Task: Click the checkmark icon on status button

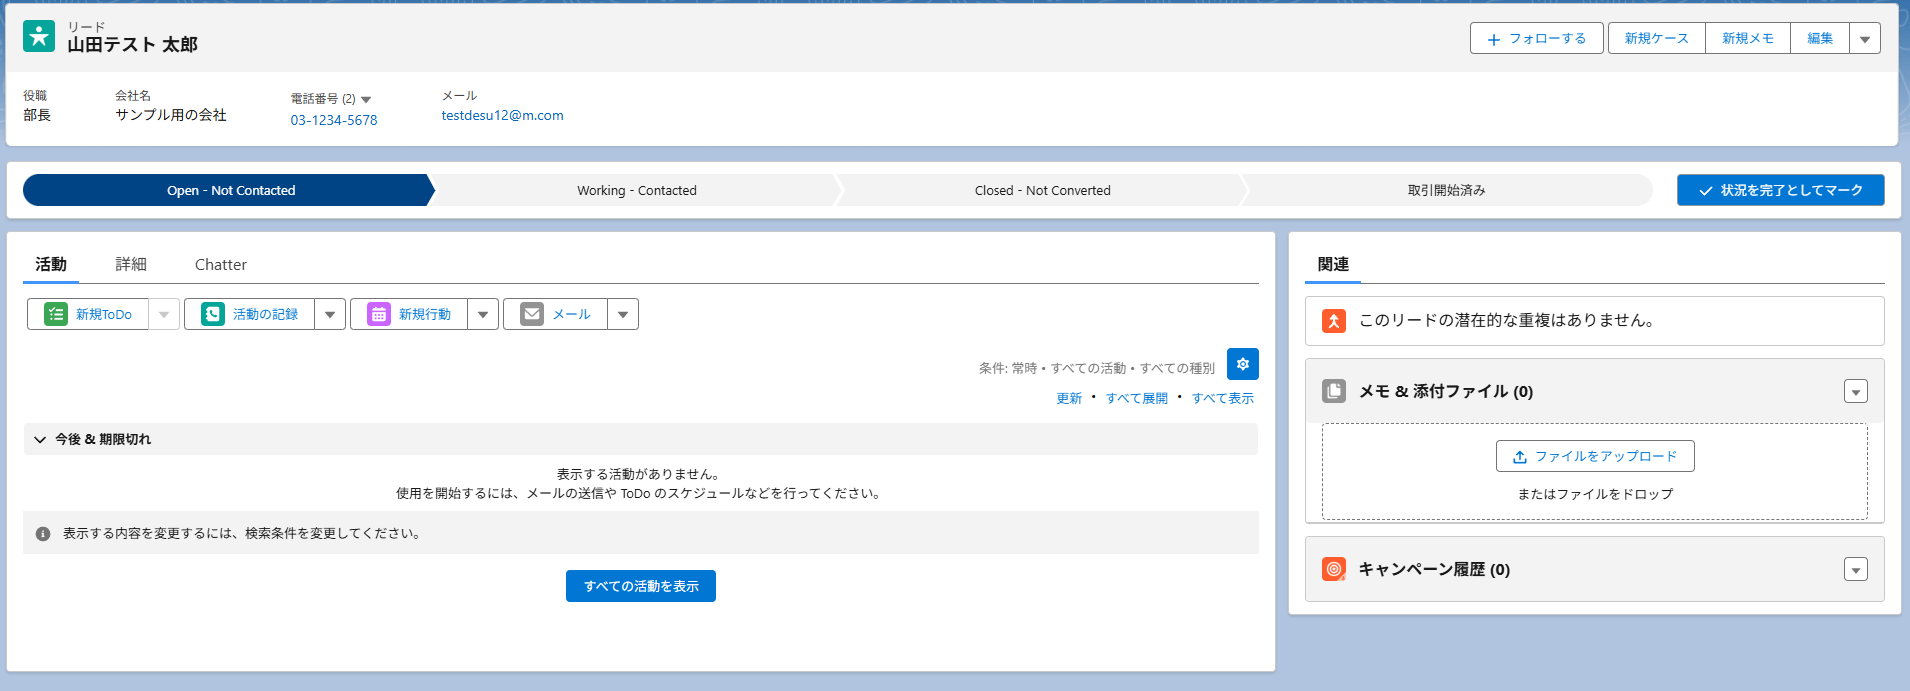Action: click(1706, 191)
